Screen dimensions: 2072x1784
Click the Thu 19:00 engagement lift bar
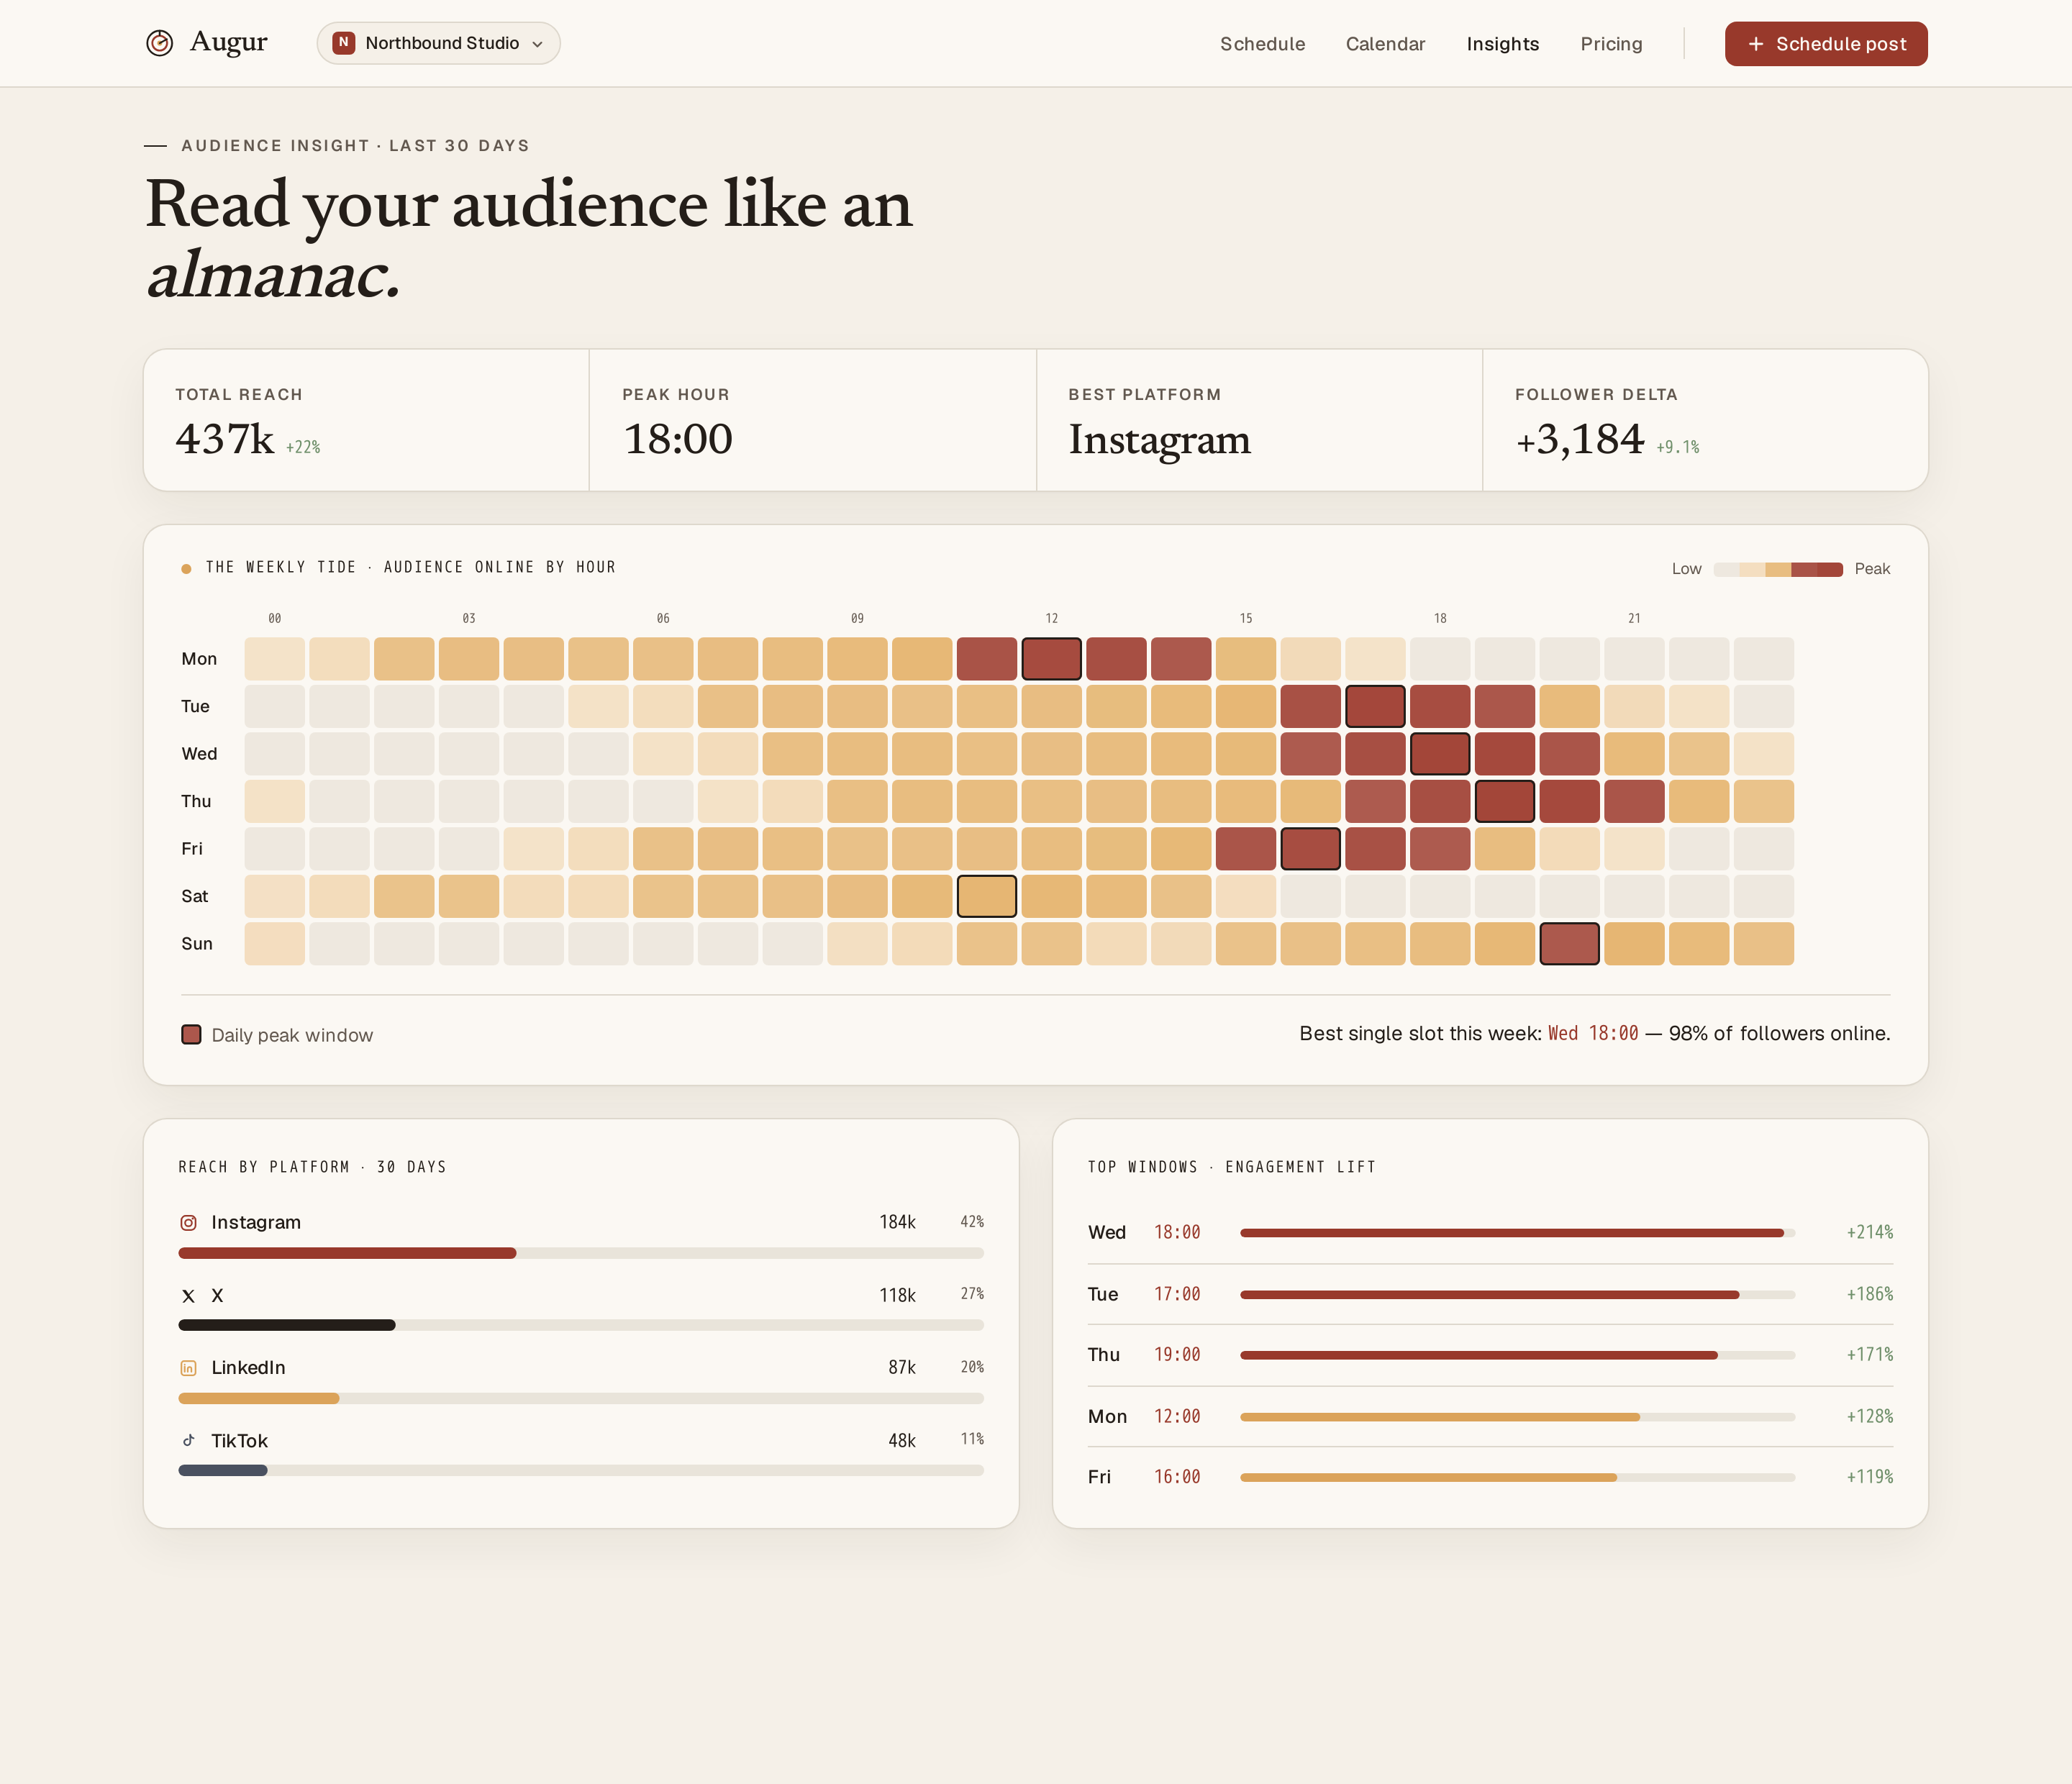[x=1517, y=1355]
